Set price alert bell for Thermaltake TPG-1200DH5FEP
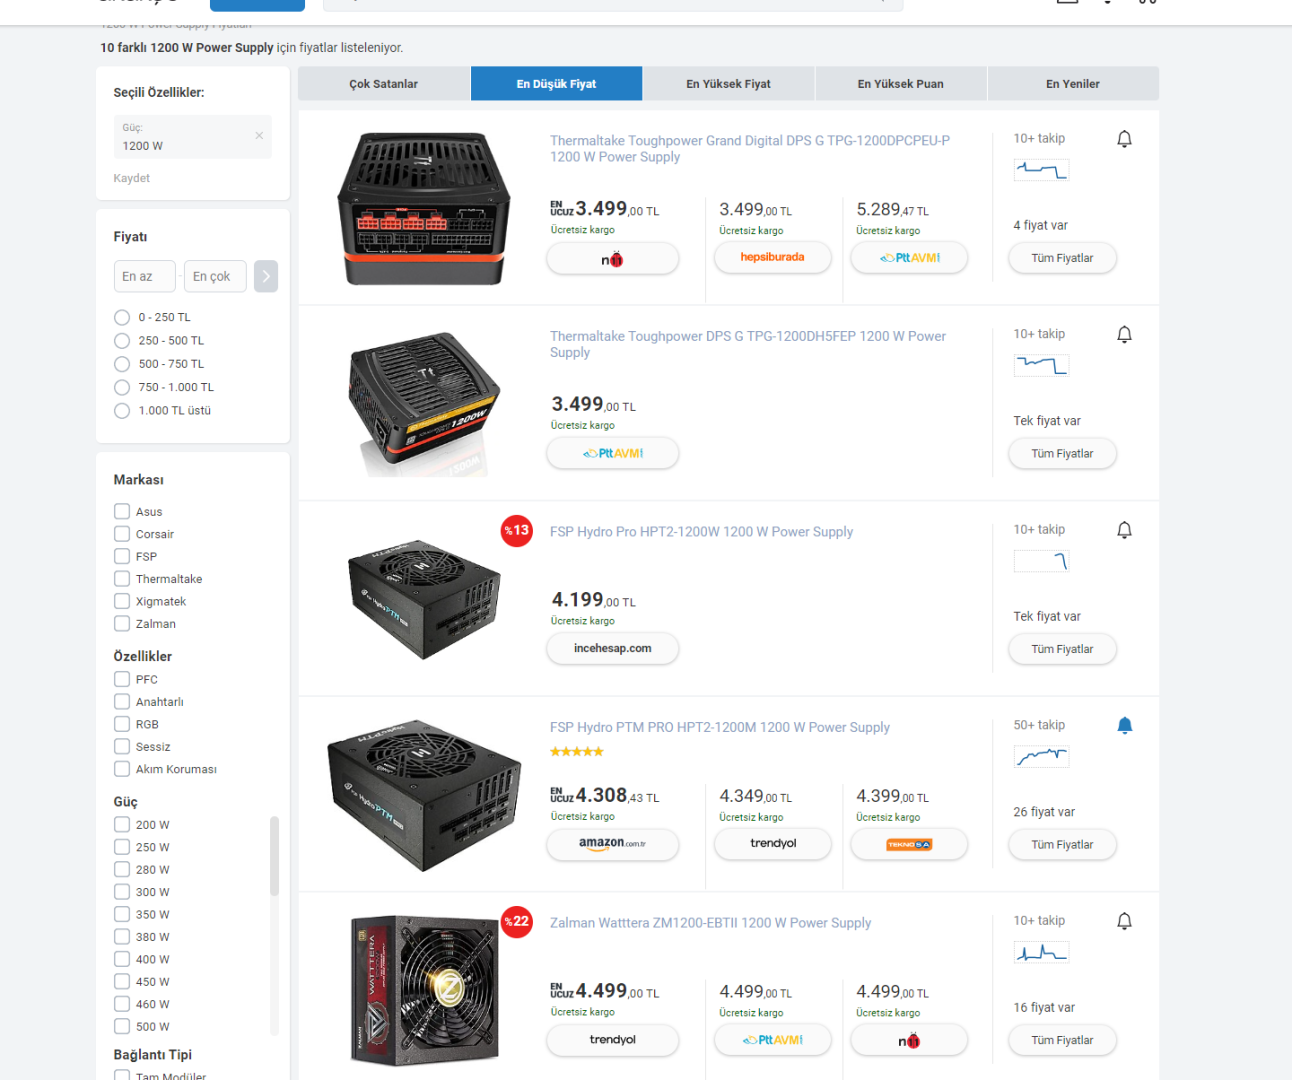Image resolution: width=1292 pixels, height=1080 pixels. [1124, 334]
